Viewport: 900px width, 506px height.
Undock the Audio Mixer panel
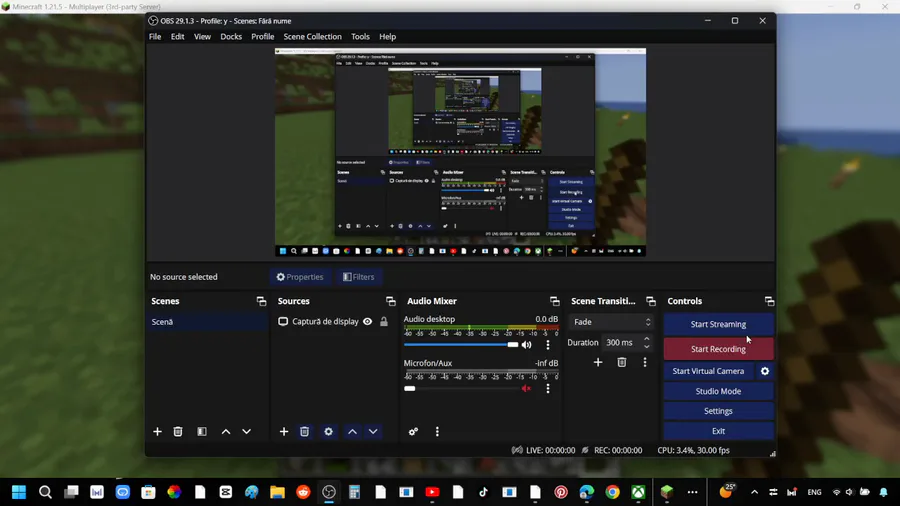(x=554, y=301)
